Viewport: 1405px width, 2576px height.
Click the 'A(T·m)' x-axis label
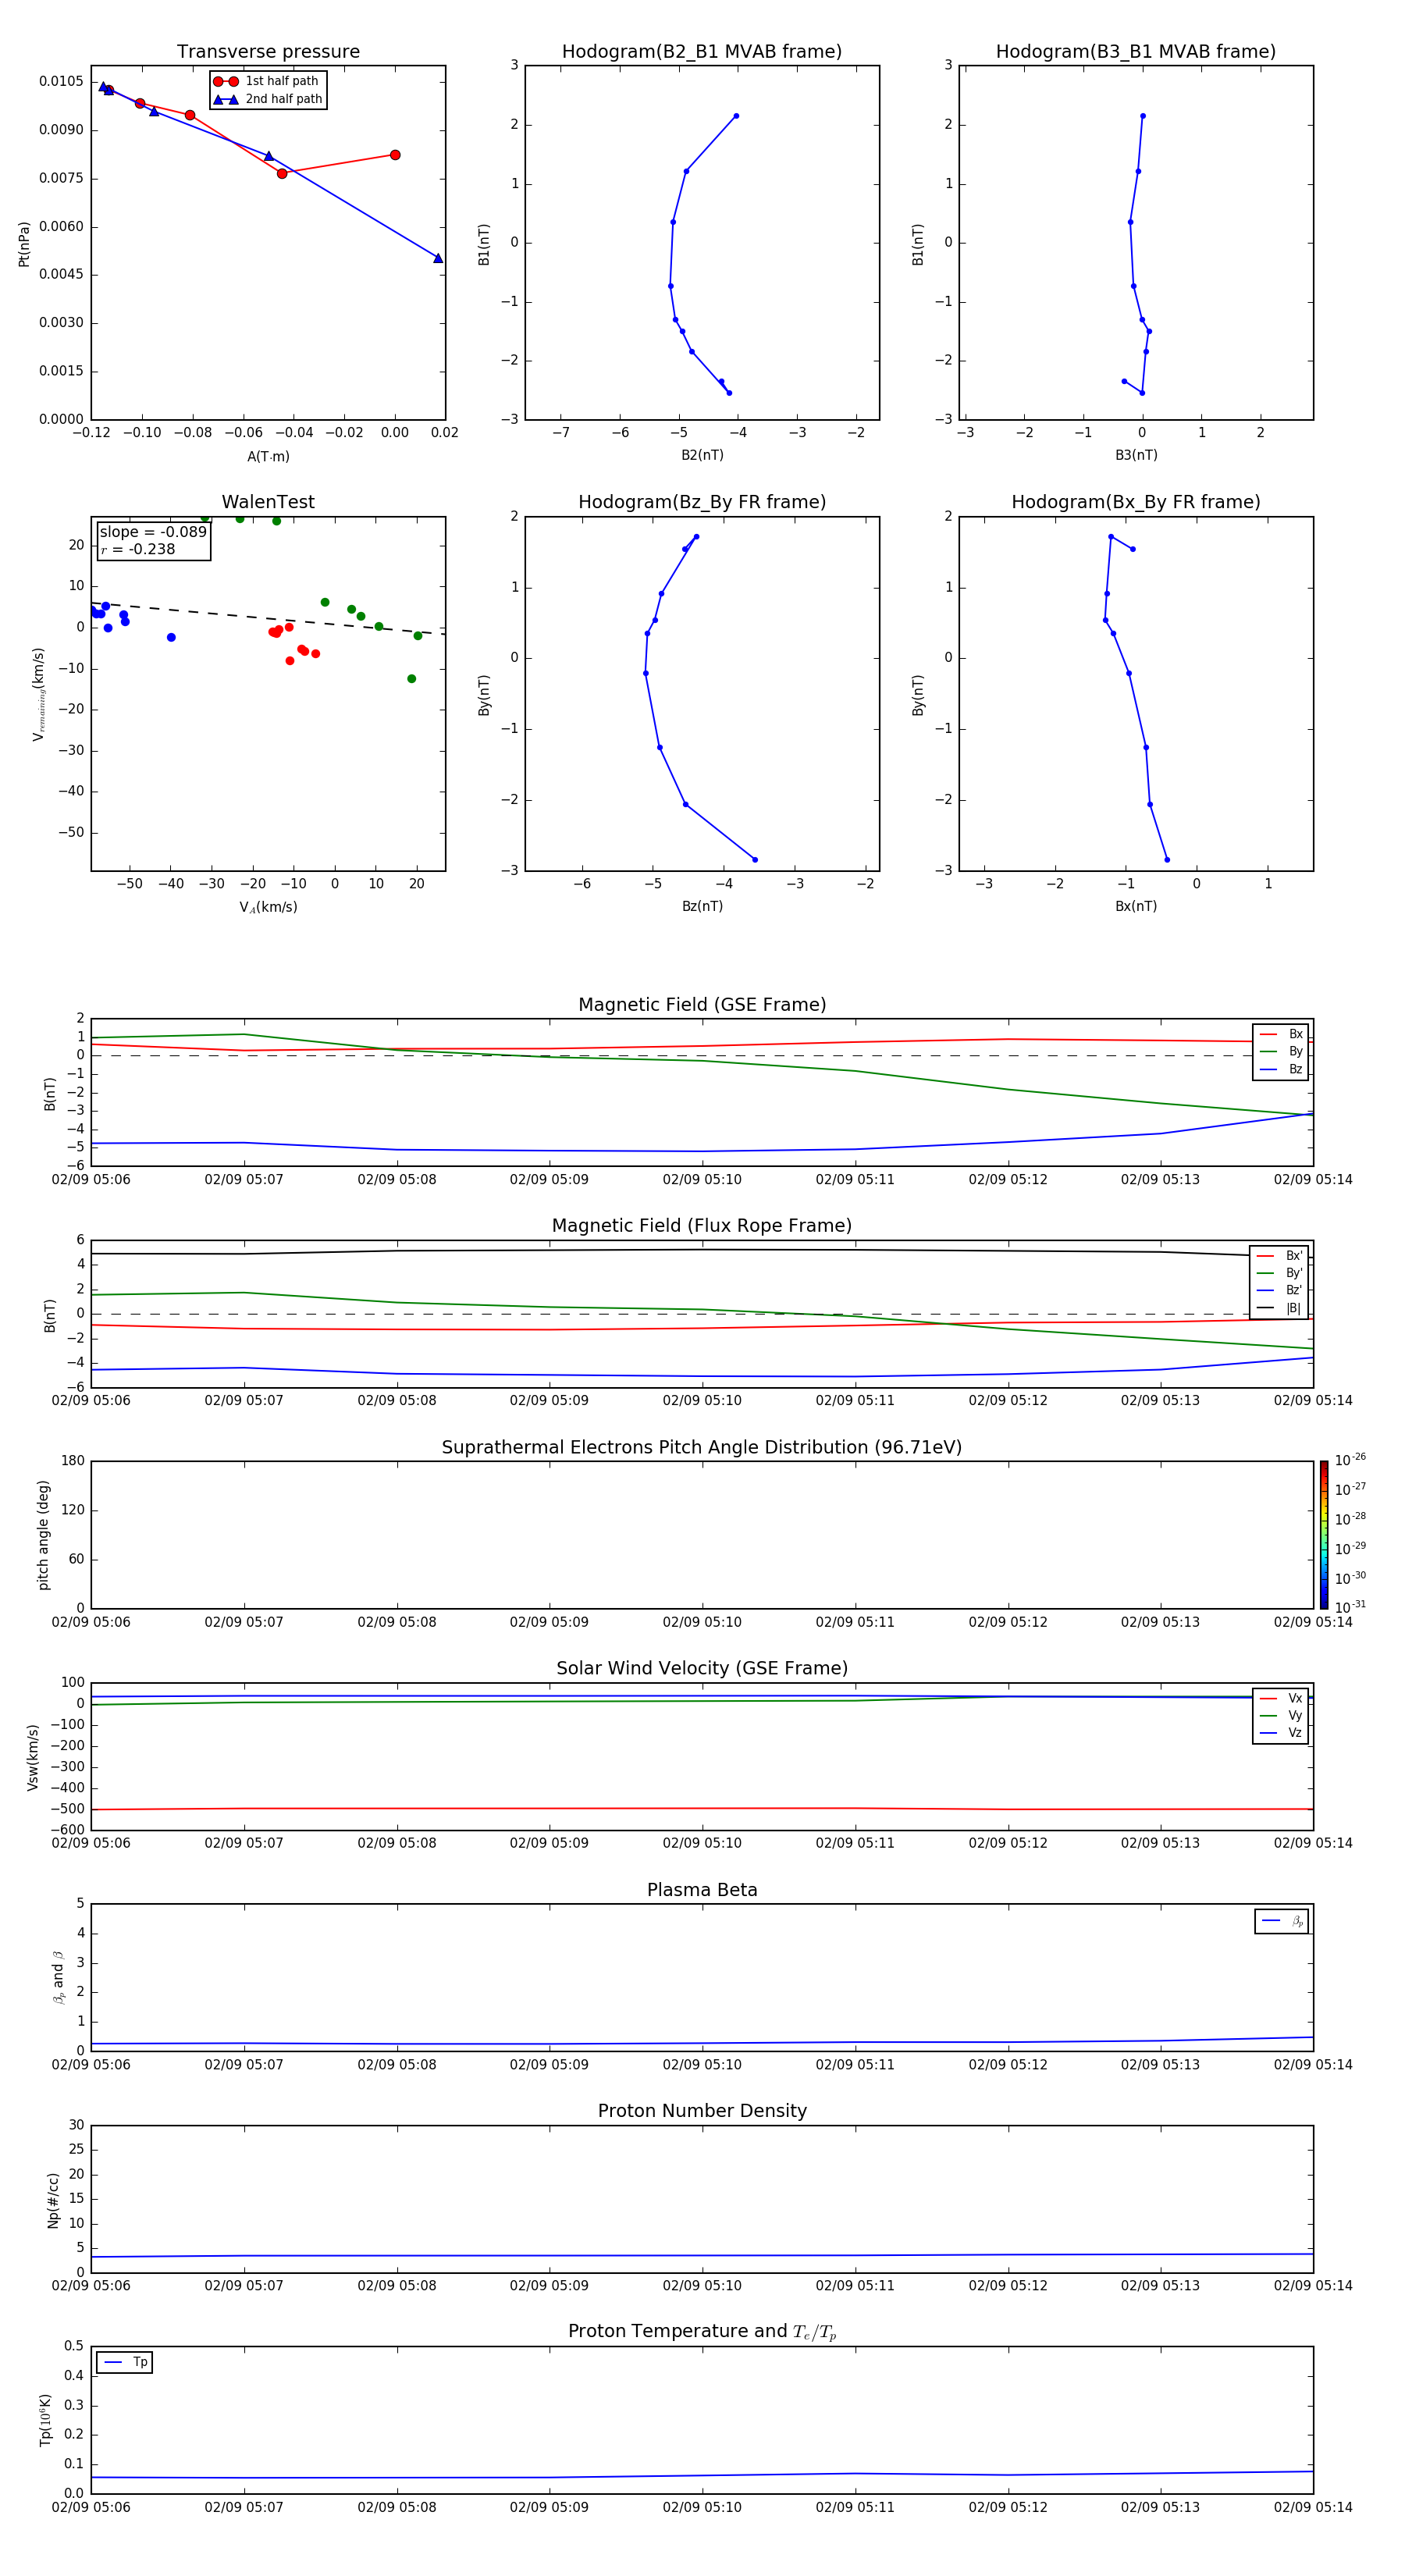[x=268, y=457]
